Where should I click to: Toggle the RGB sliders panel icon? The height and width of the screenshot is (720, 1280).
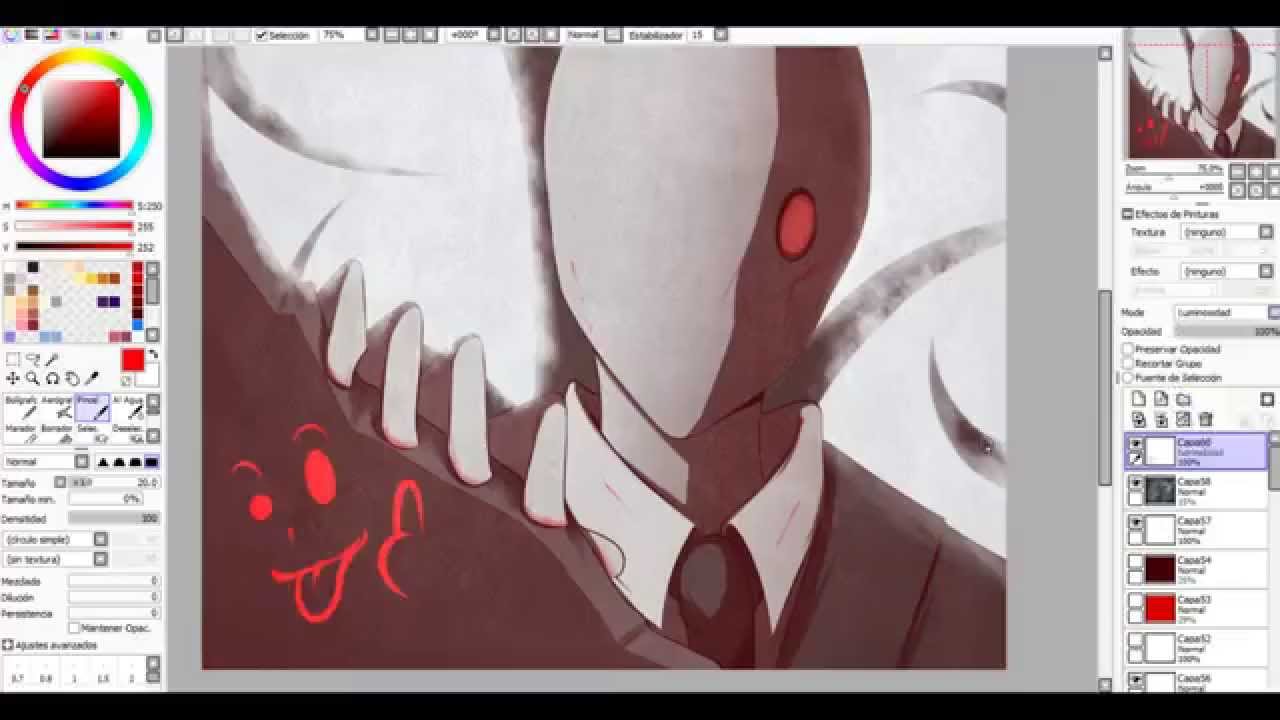[31, 35]
